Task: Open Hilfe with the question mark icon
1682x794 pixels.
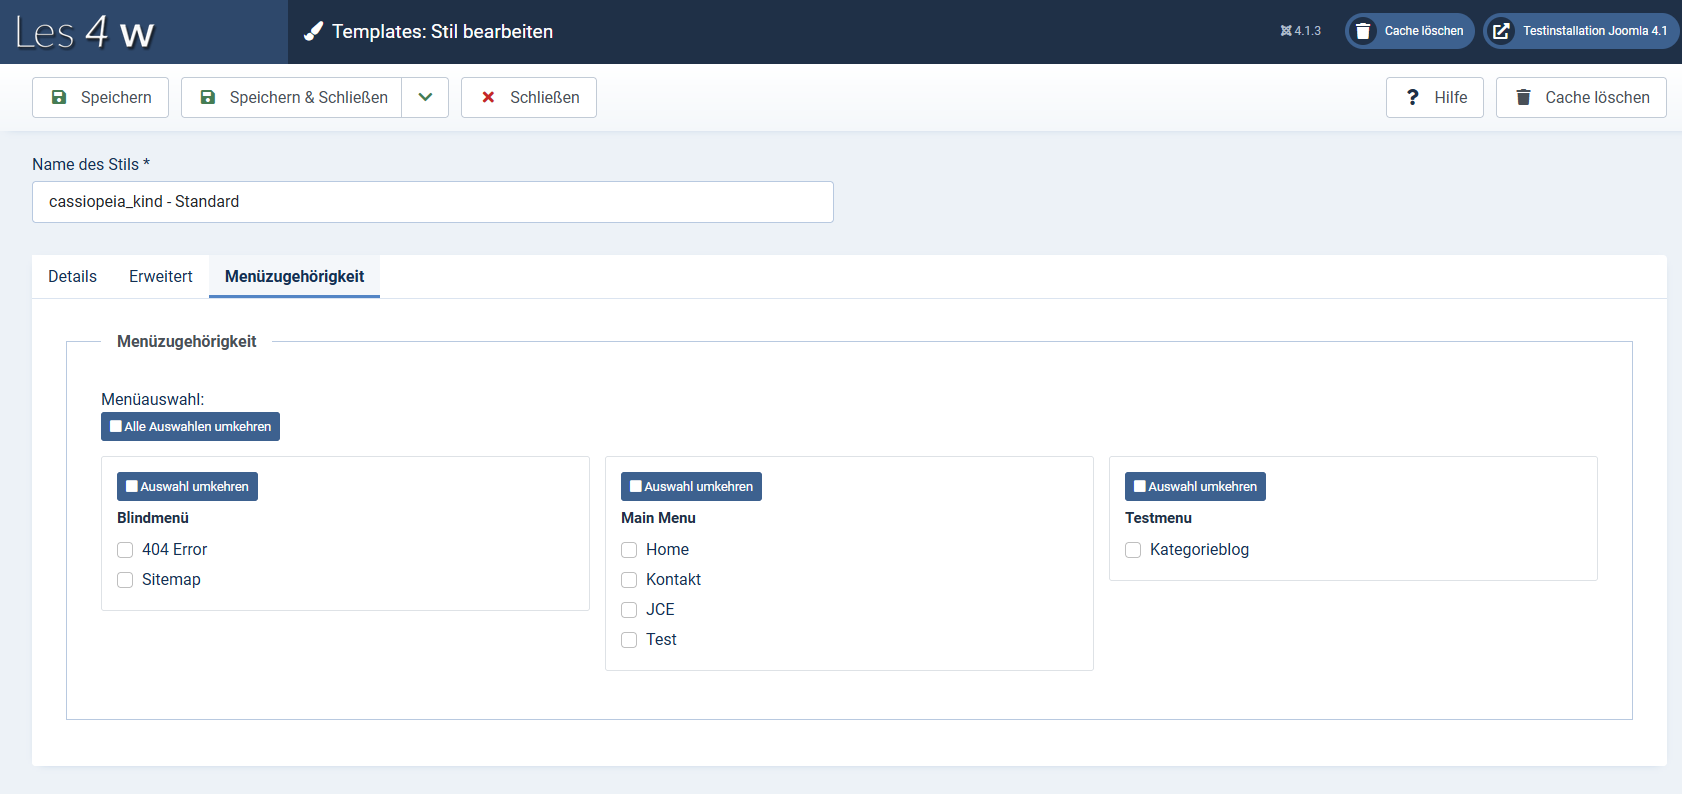Action: 1434,97
